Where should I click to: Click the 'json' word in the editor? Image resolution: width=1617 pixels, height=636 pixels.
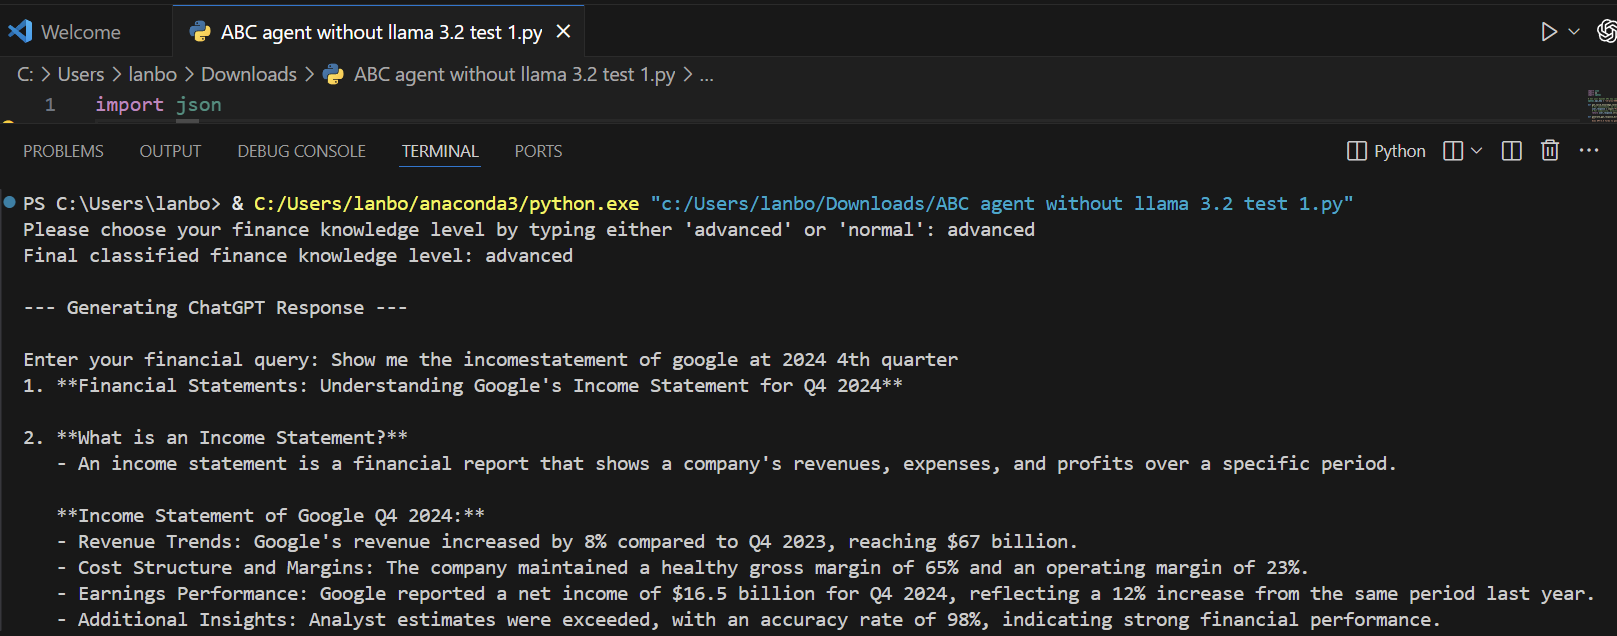(x=199, y=105)
